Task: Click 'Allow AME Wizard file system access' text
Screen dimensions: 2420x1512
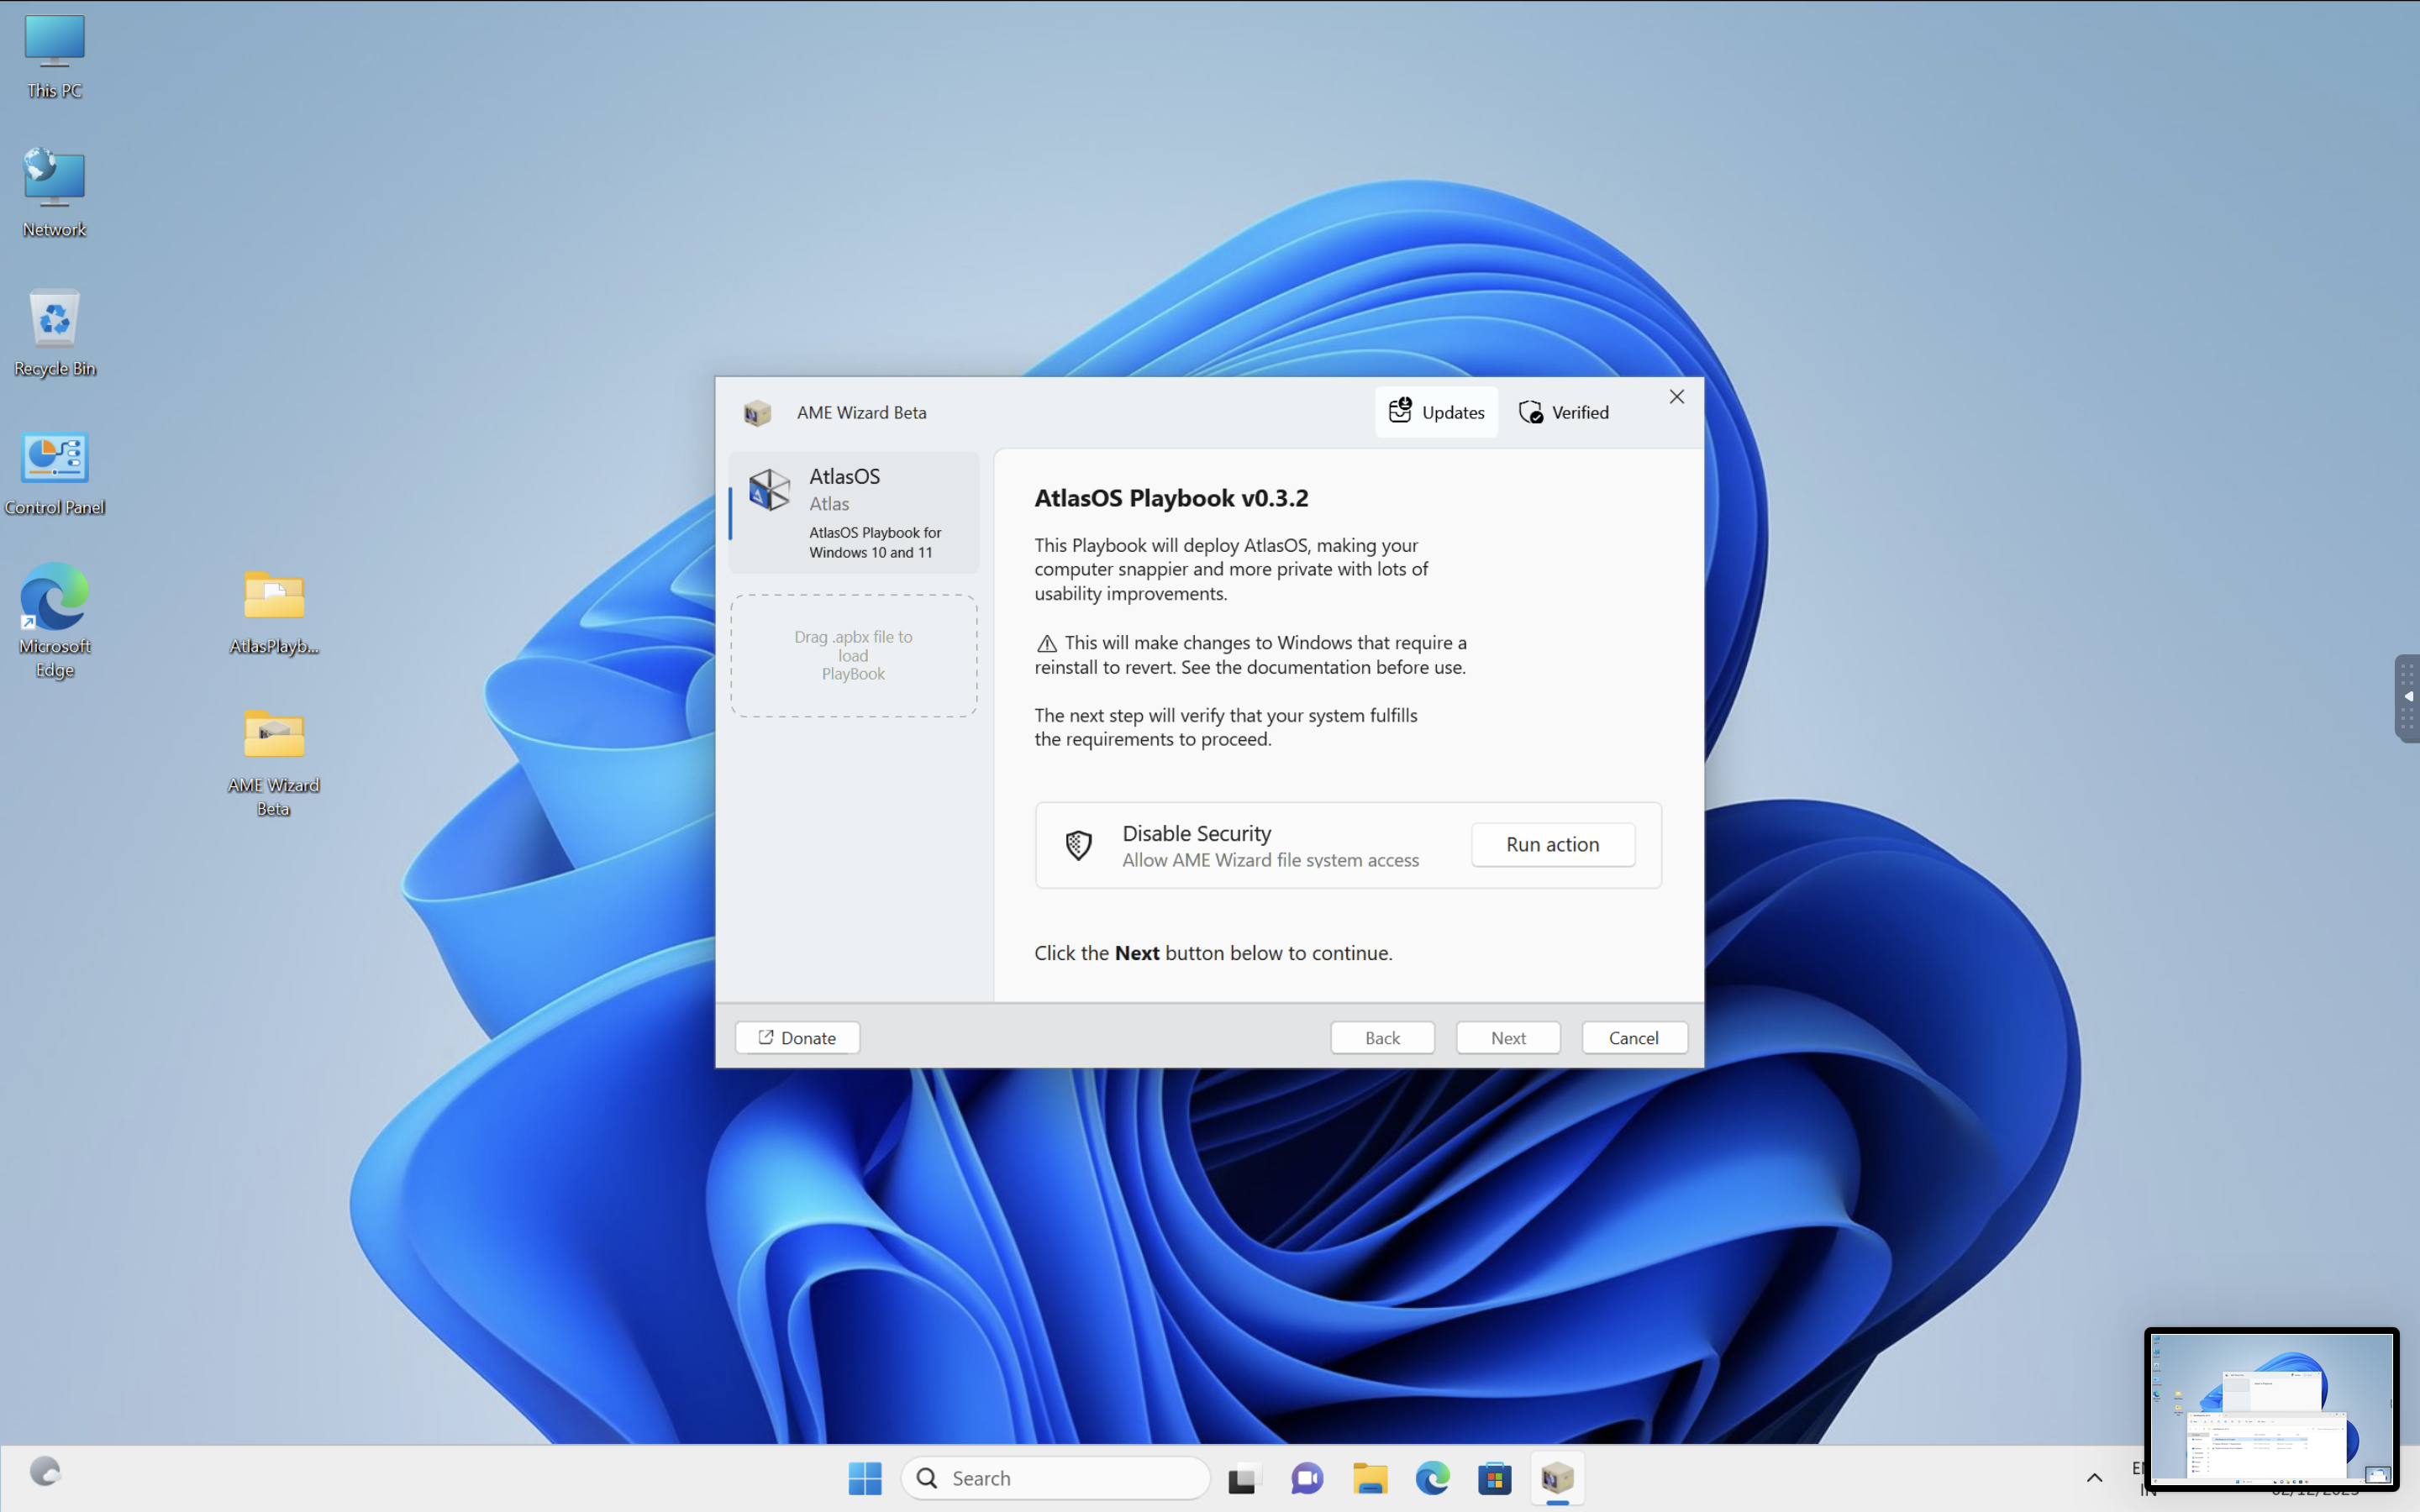Action: 1270,860
